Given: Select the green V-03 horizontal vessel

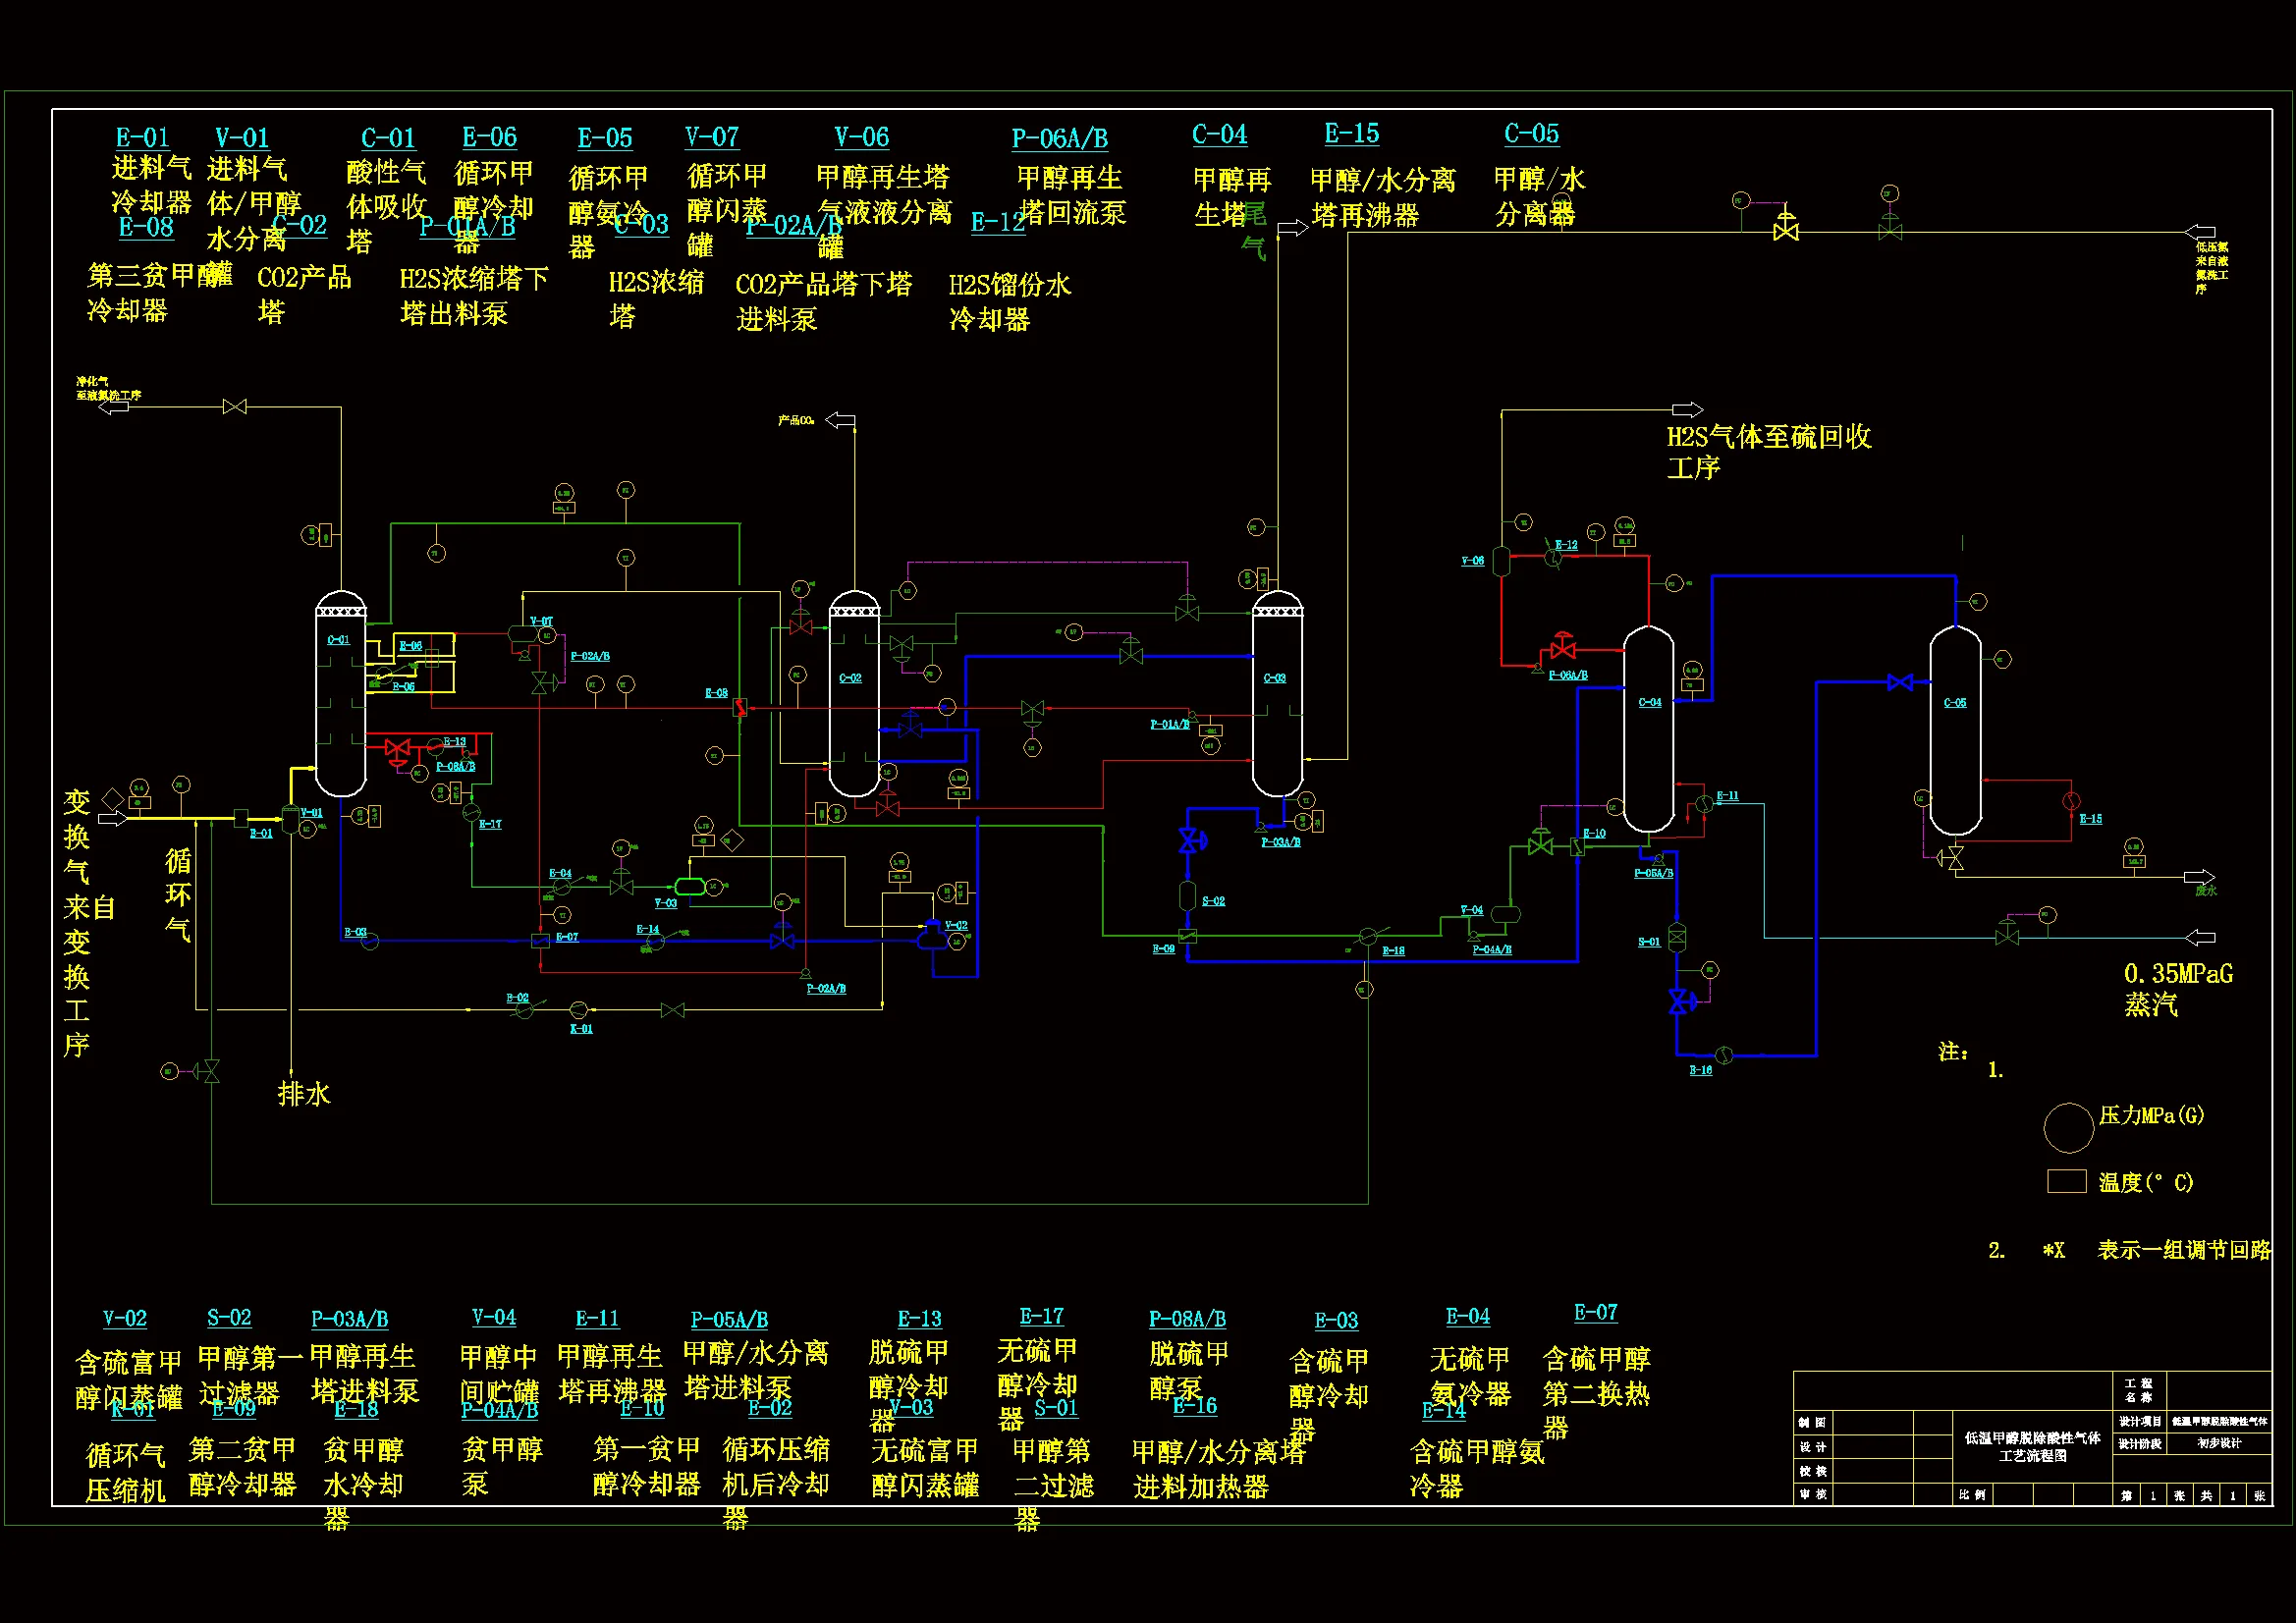Looking at the screenshot, I should (690, 886).
